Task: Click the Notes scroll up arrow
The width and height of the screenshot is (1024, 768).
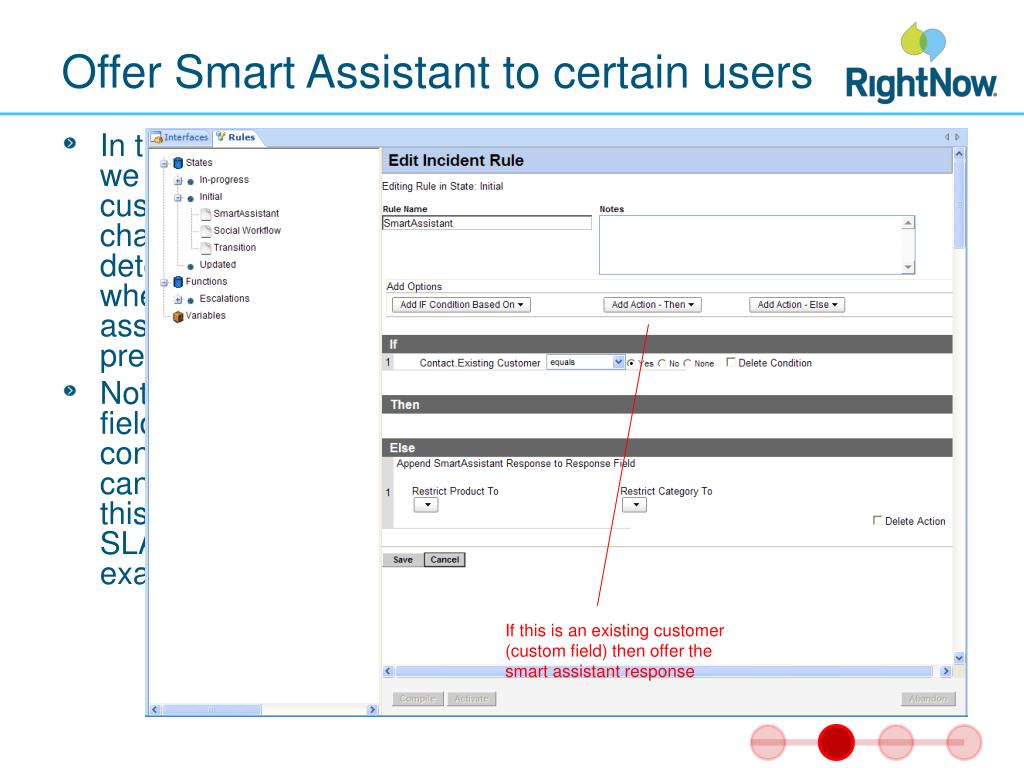Action: point(908,223)
